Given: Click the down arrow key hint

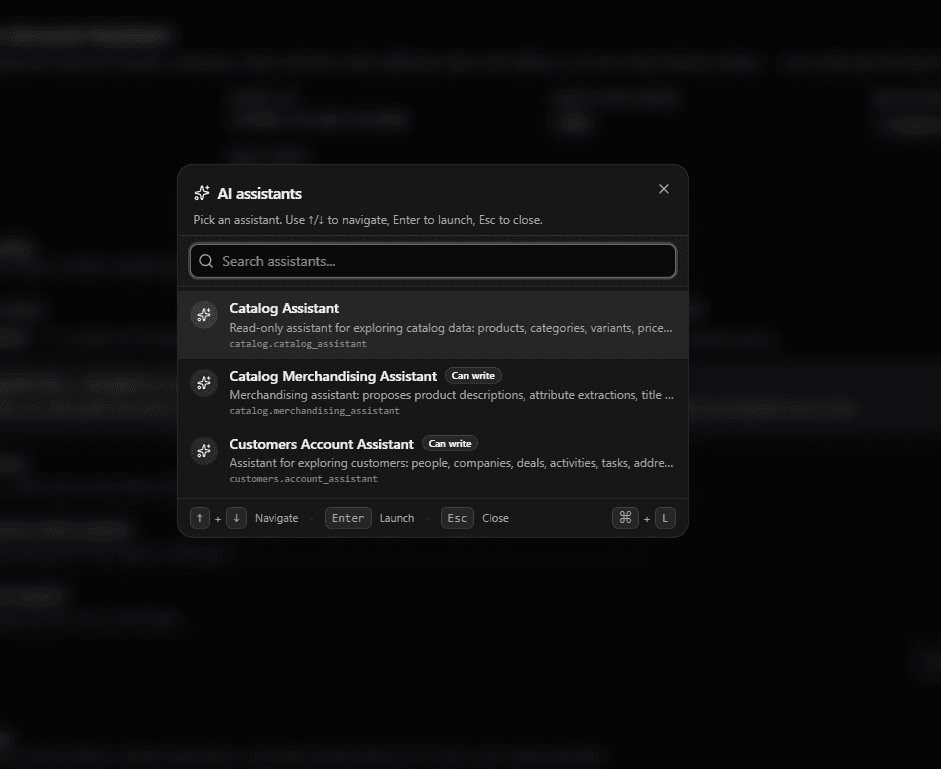Looking at the screenshot, I should (x=236, y=518).
